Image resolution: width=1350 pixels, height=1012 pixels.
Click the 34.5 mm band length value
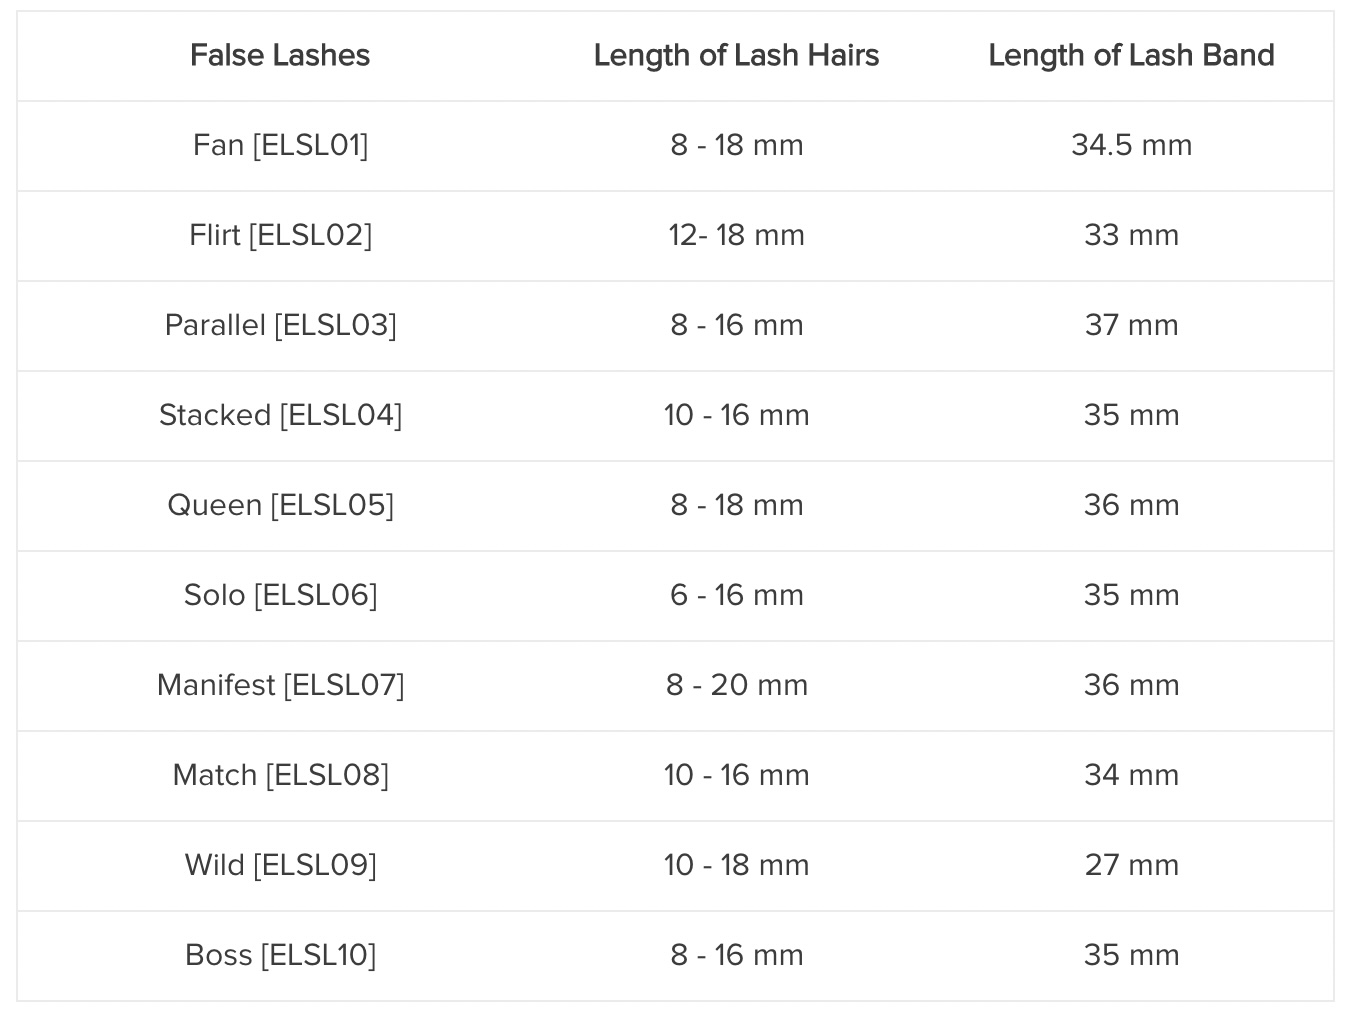coord(1132,146)
